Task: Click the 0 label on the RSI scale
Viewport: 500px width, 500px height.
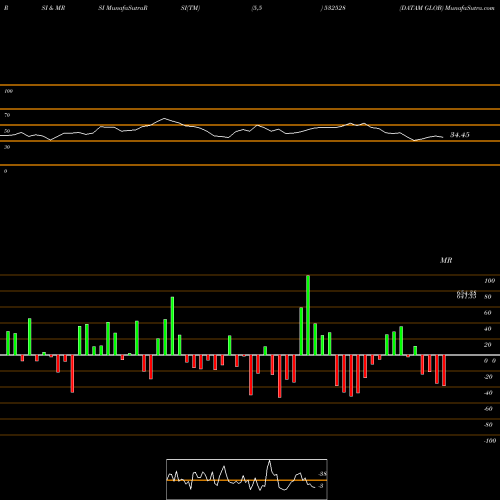Action: coord(5,171)
